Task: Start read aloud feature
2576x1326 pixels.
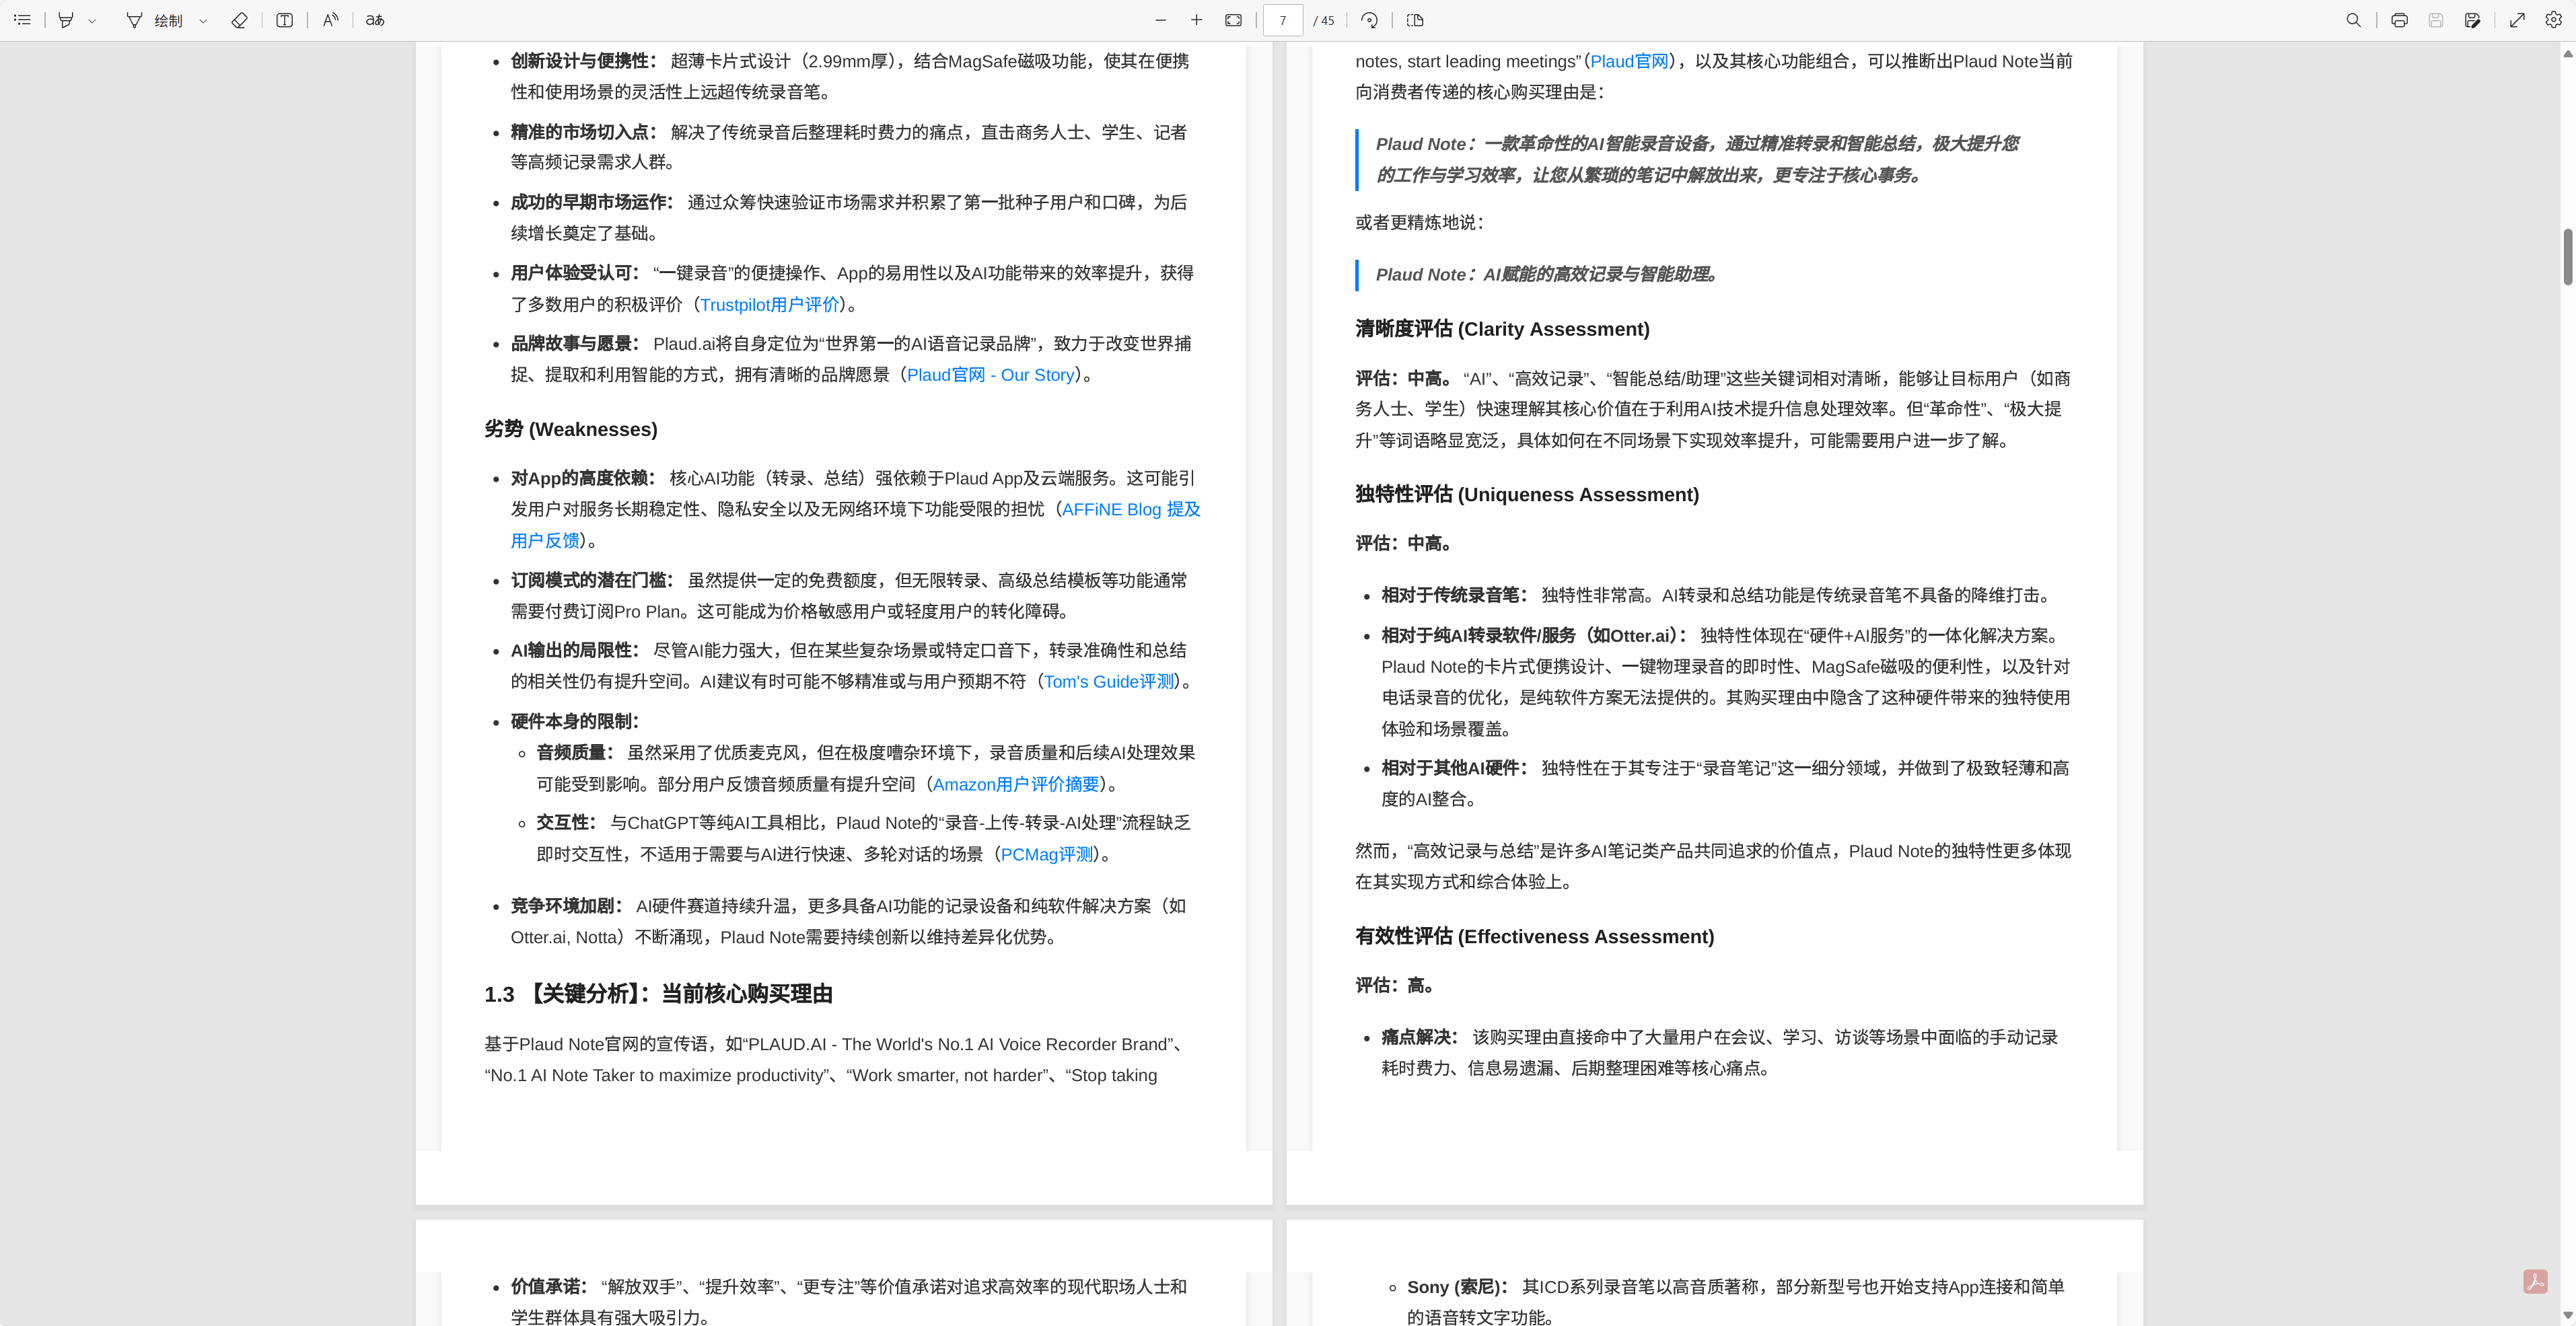Action: (330, 20)
